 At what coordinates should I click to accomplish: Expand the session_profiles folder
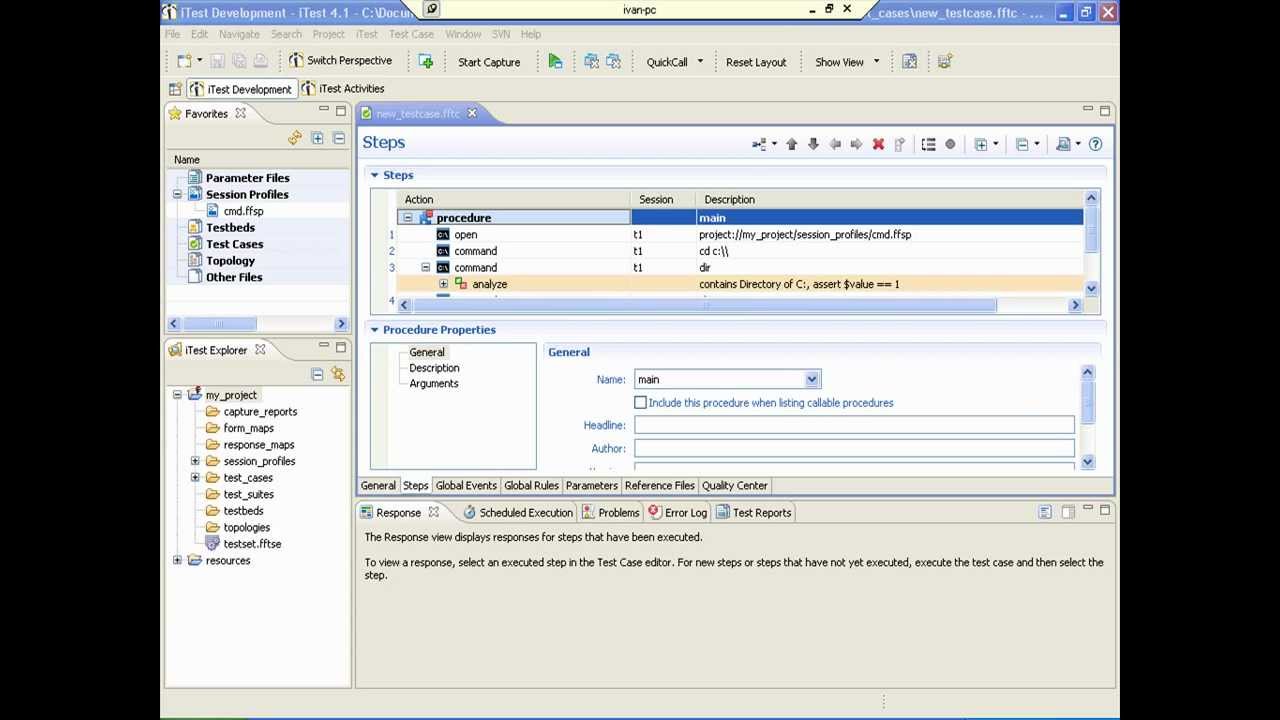(x=195, y=461)
